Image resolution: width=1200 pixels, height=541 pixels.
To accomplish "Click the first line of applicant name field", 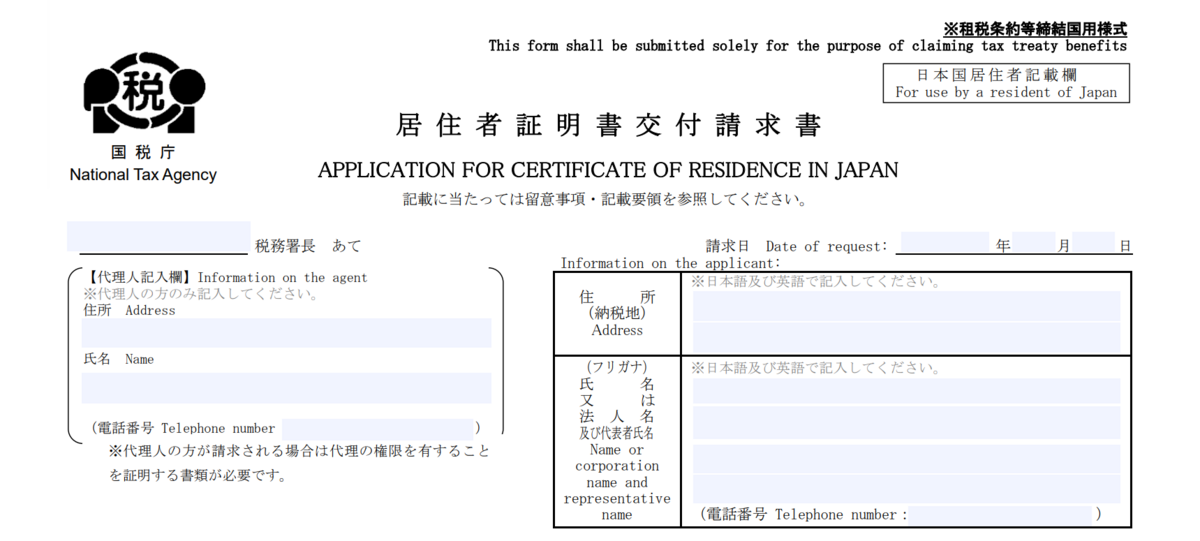I will coord(907,391).
